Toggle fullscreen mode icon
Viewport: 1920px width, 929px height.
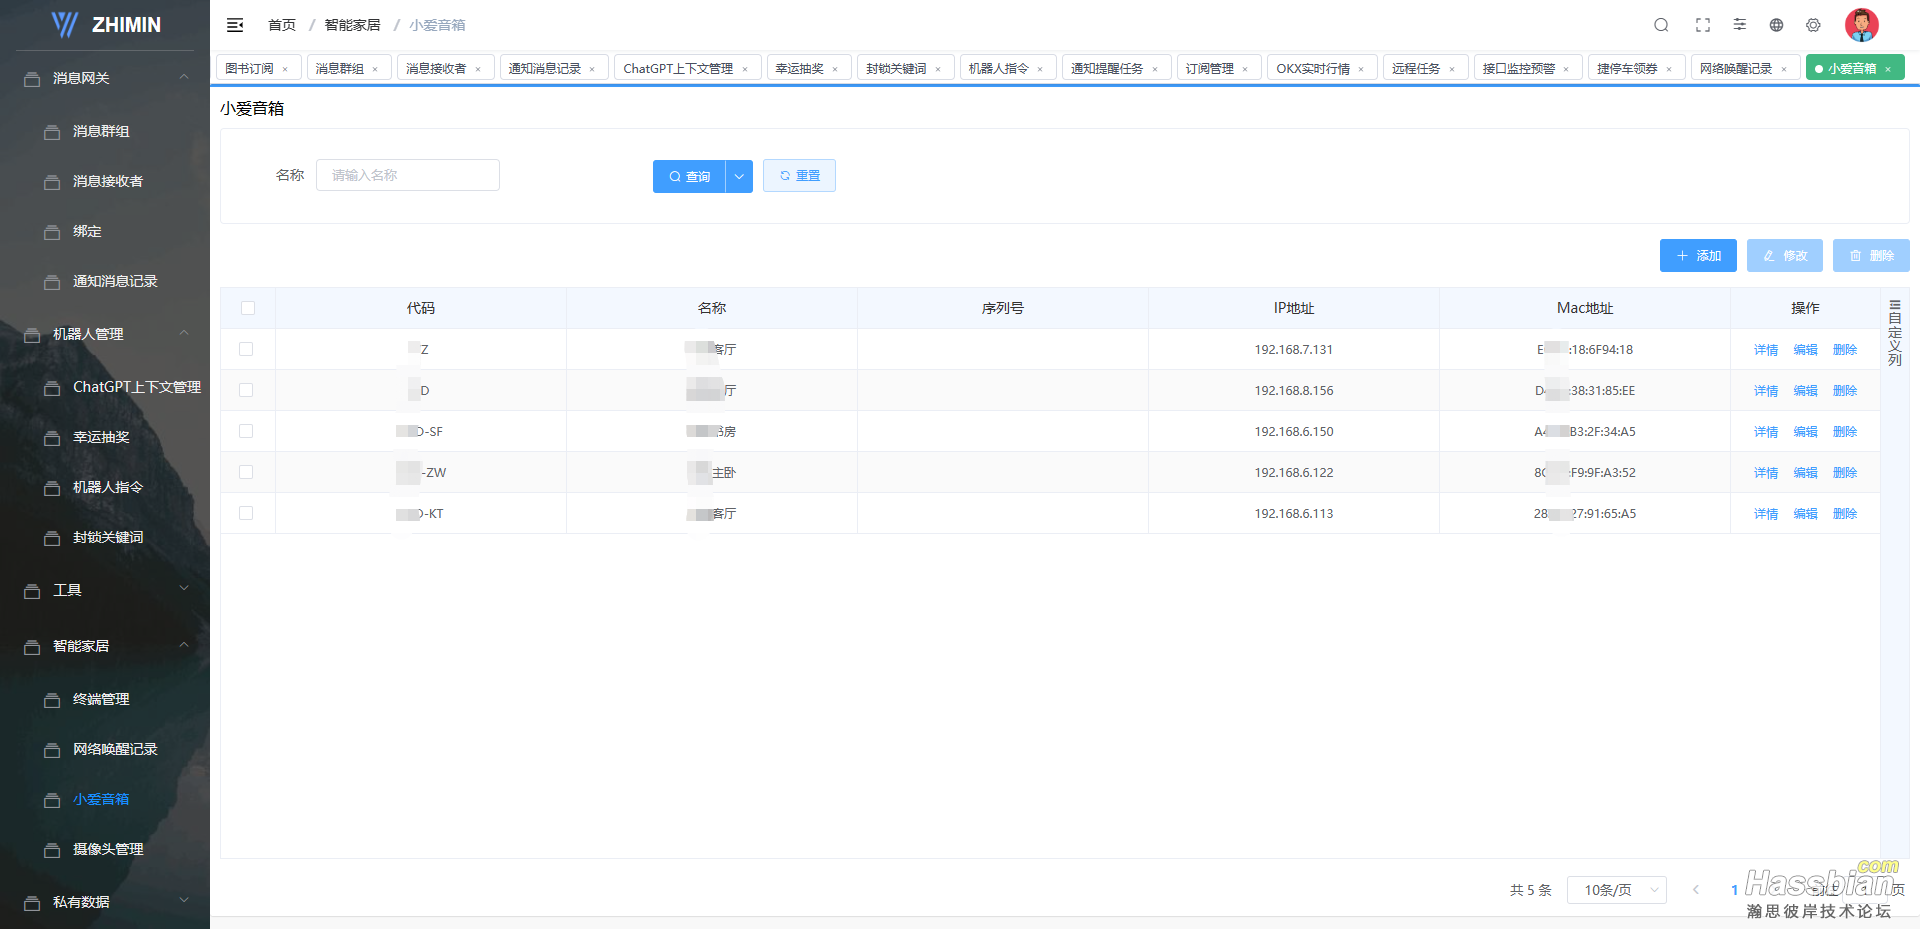(1703, 25)
